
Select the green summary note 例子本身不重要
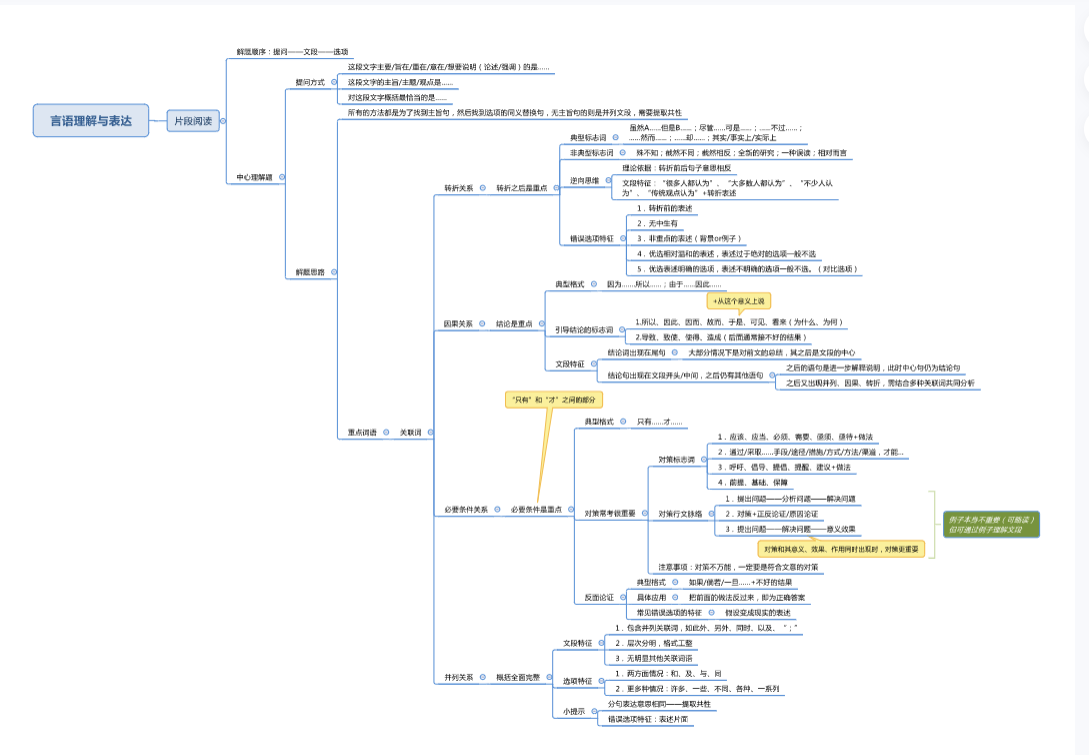pos(992,523)
